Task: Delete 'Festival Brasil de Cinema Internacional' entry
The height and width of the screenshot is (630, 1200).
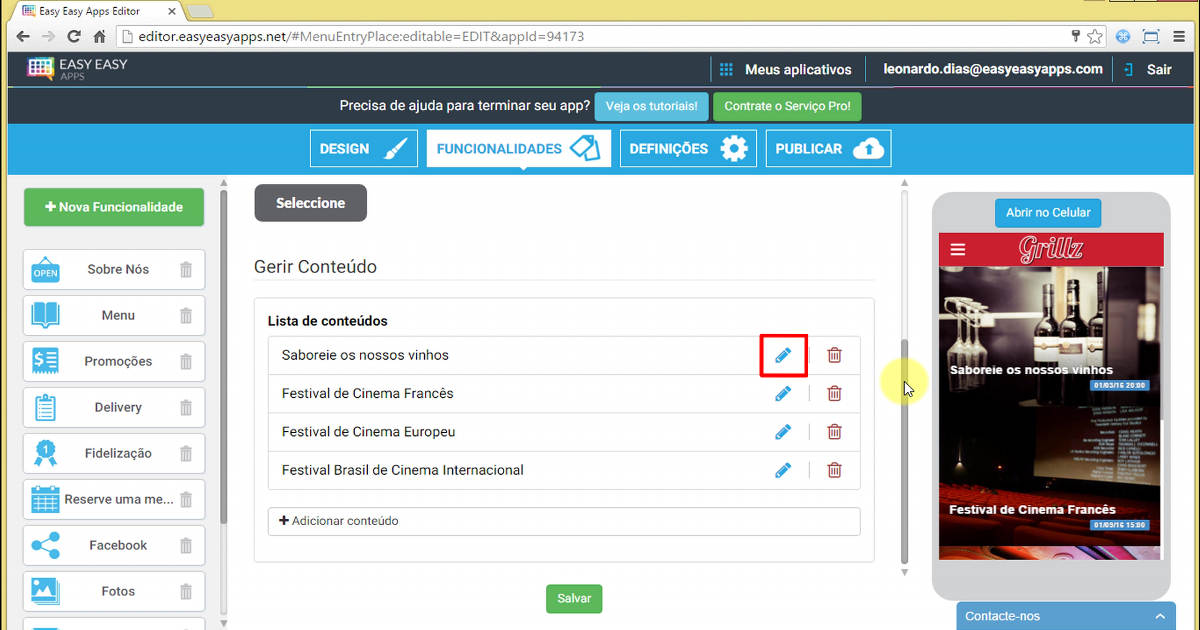Action: tap(834, 470)
